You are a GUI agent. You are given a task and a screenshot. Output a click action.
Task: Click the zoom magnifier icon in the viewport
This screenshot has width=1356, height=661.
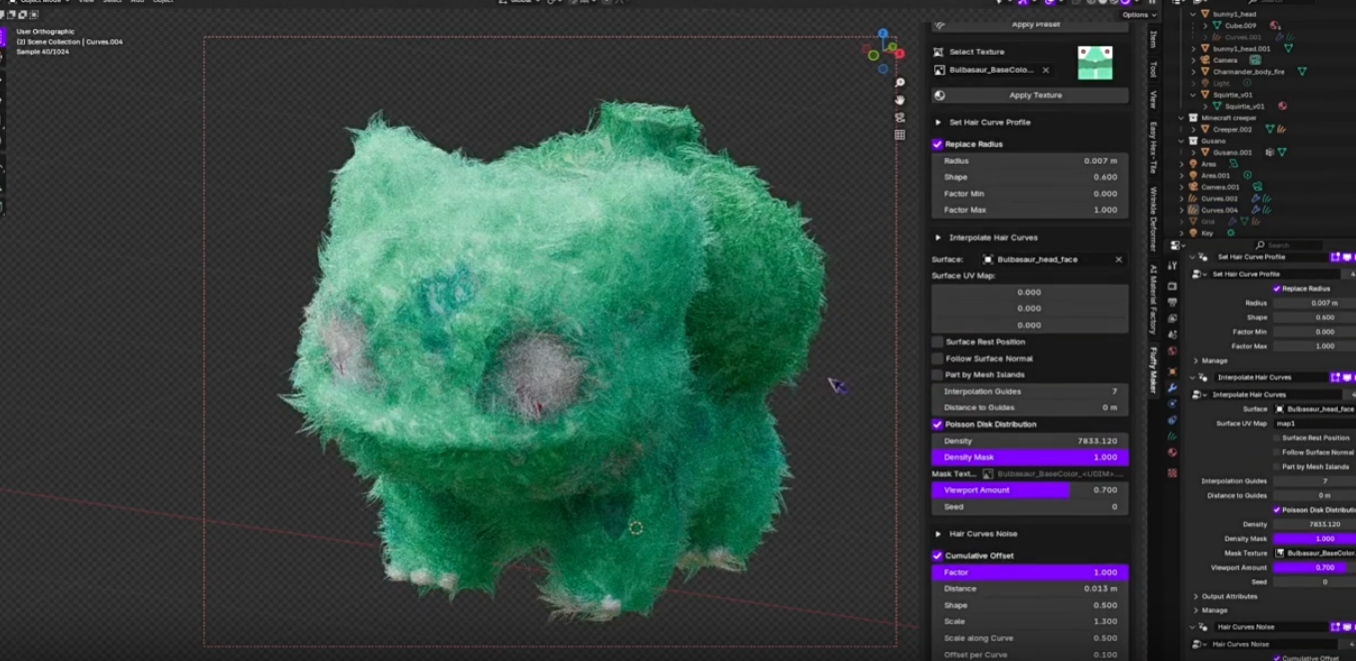coord(900,83)
